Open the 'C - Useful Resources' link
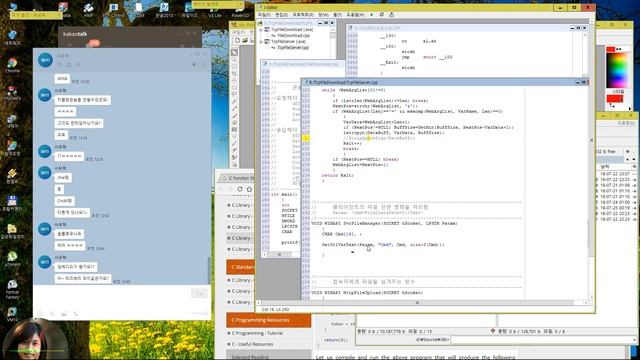 click(252, 344)
